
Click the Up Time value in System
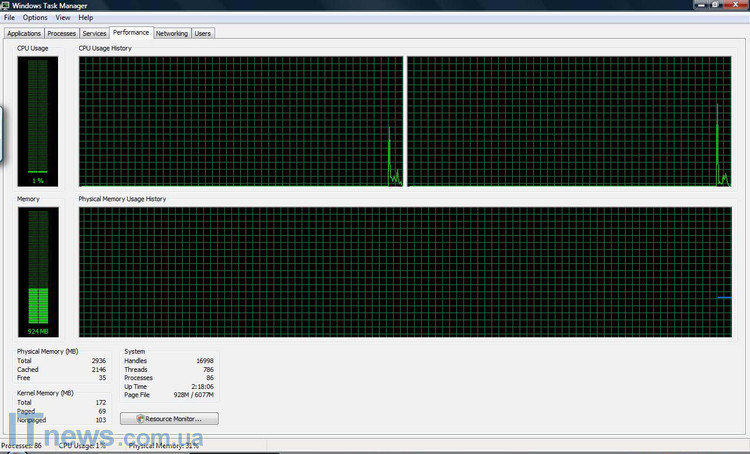202,387
